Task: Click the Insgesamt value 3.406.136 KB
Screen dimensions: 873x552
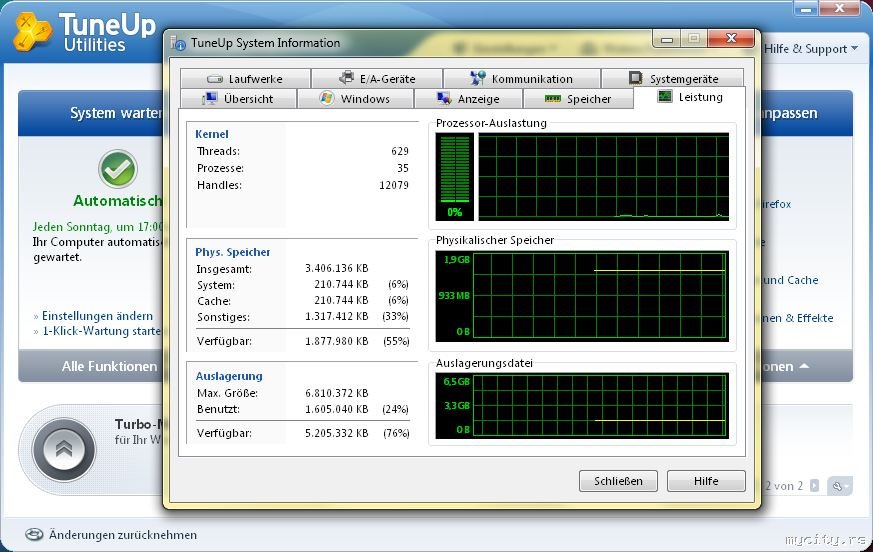Action: (336, 268)
